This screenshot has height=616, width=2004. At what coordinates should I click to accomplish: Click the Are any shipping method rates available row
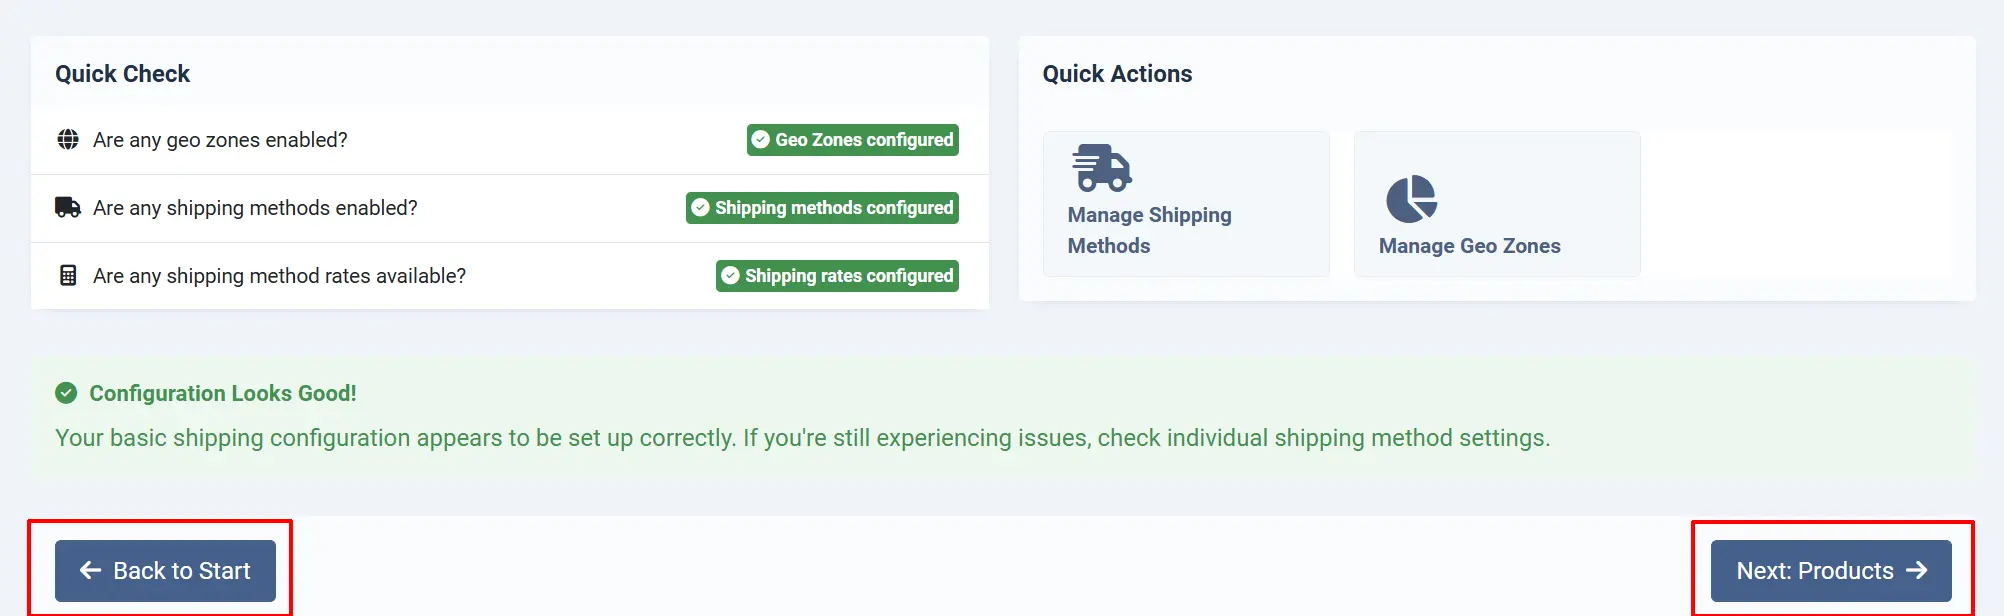point(510,276)
